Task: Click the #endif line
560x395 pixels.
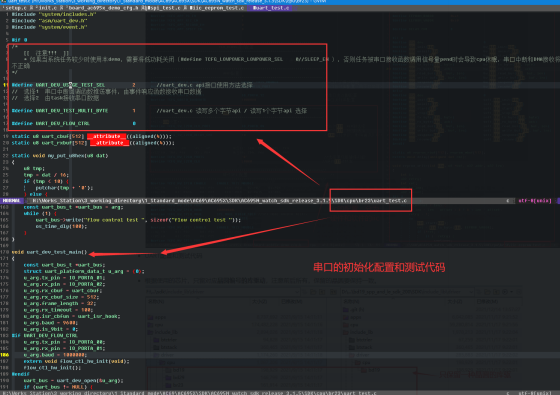Action: tap(21, 374)
